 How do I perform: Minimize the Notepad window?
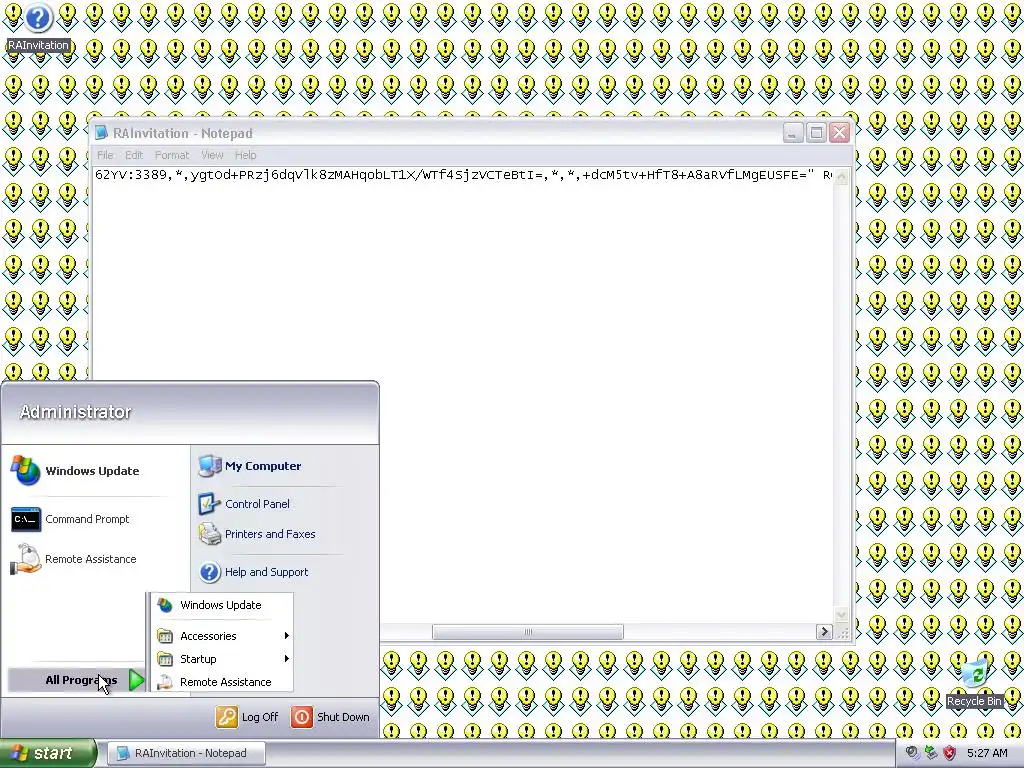click(792, 133)
